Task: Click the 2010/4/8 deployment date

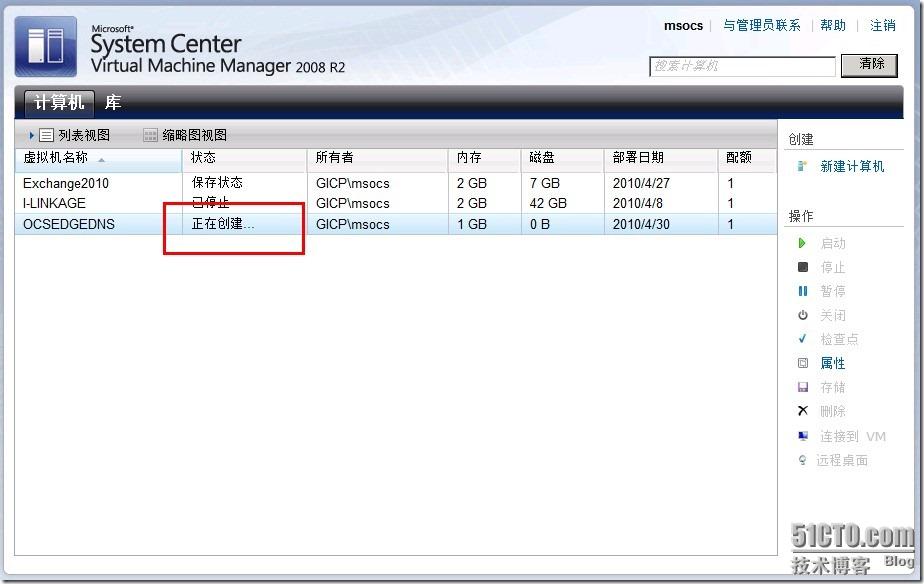Action: [x=638, y=203]
